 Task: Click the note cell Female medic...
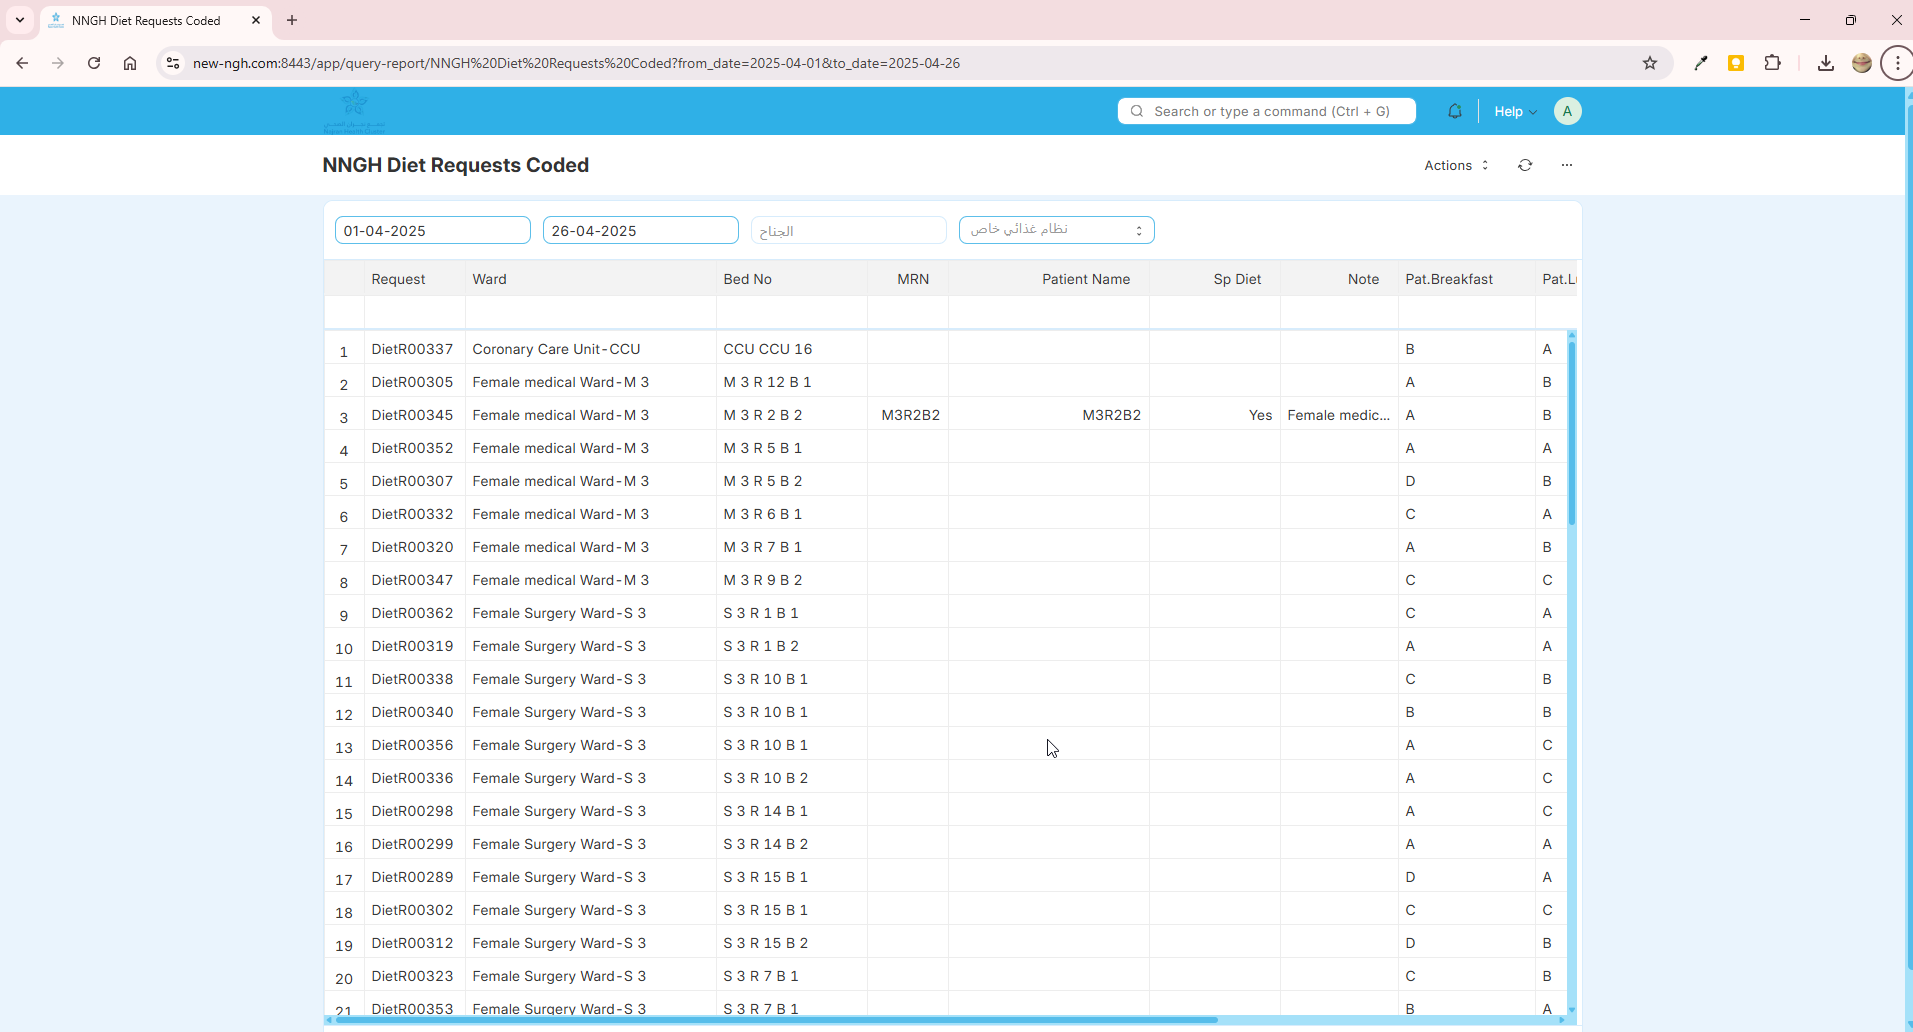tap(1338, 415)
